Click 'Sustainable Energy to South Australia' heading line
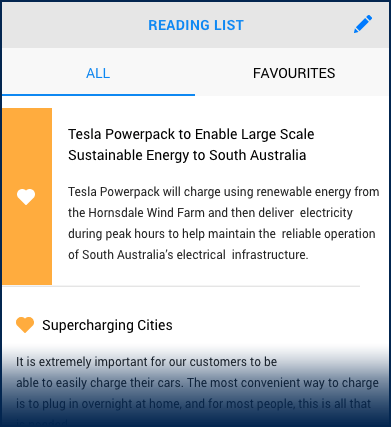Viewport: 391px width, 427px height. point(187,155)
